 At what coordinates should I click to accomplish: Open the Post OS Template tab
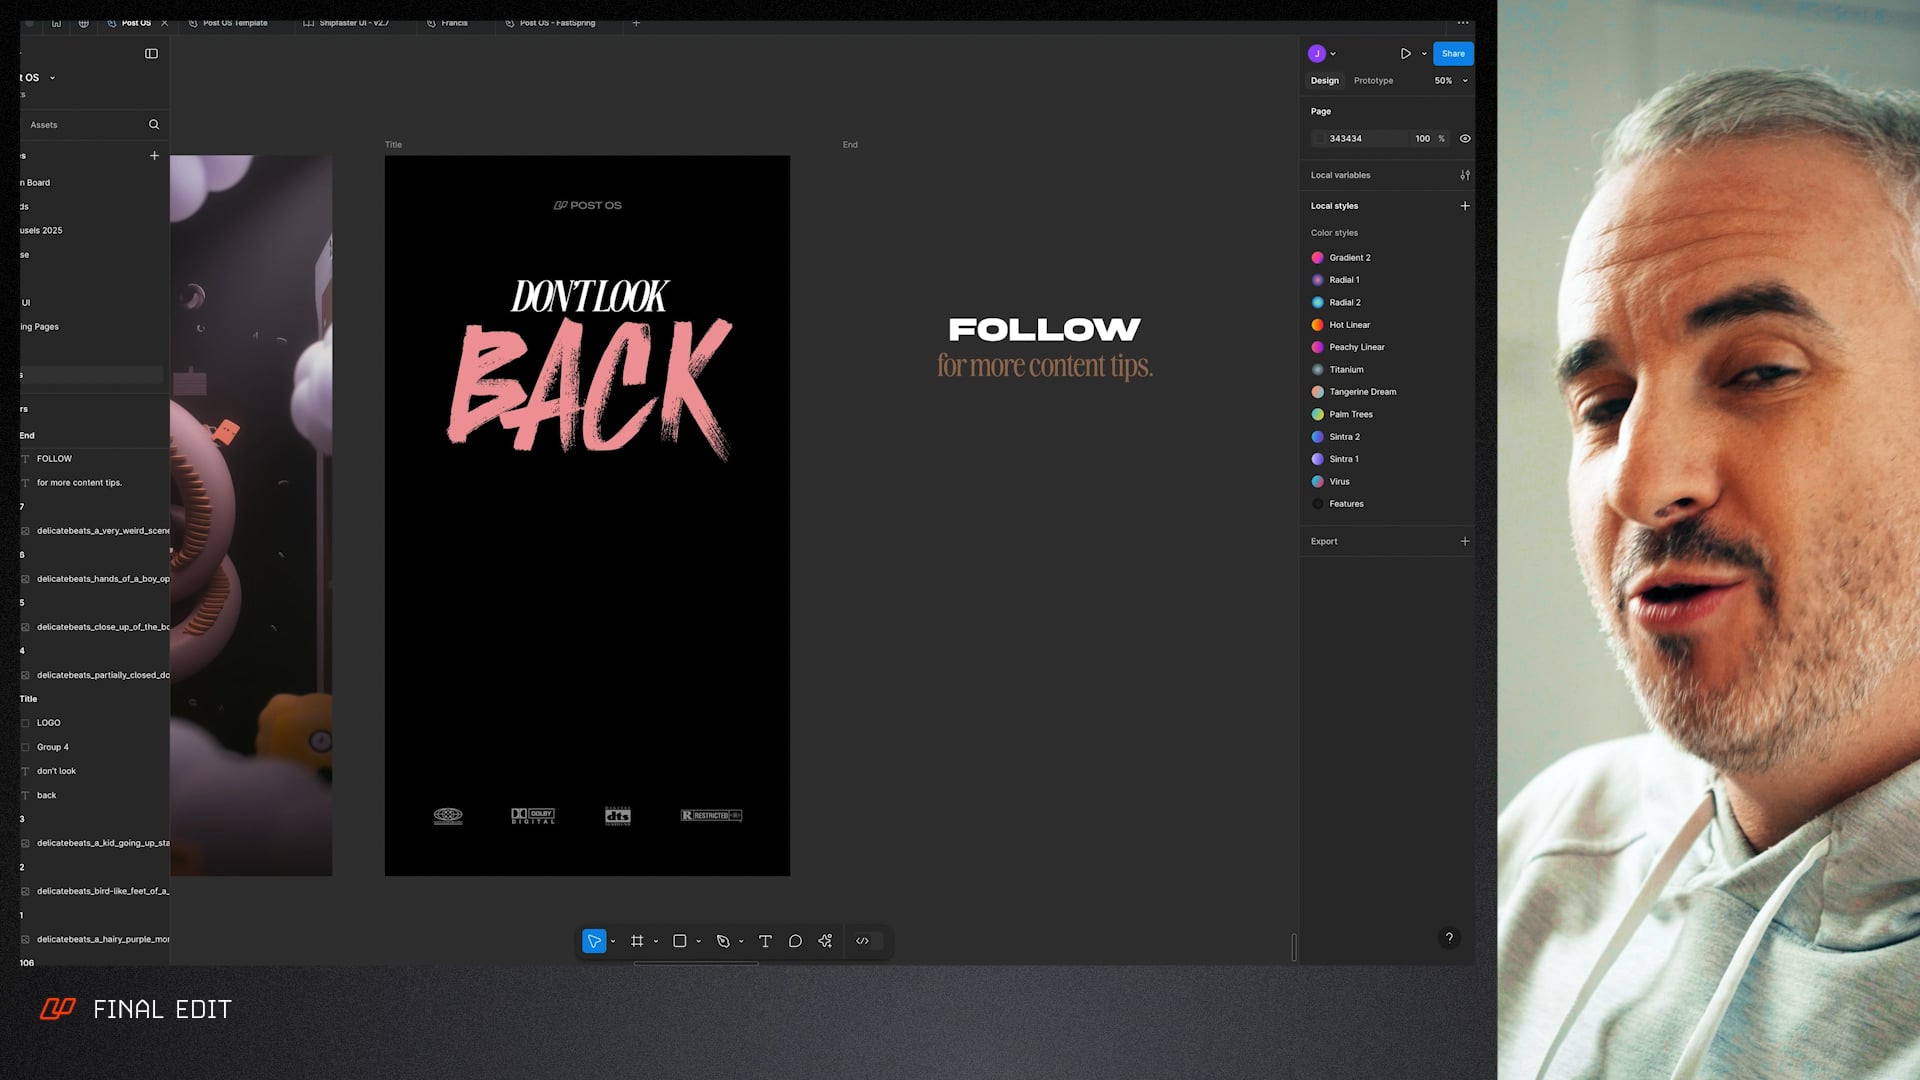click(x=232, y=22)
